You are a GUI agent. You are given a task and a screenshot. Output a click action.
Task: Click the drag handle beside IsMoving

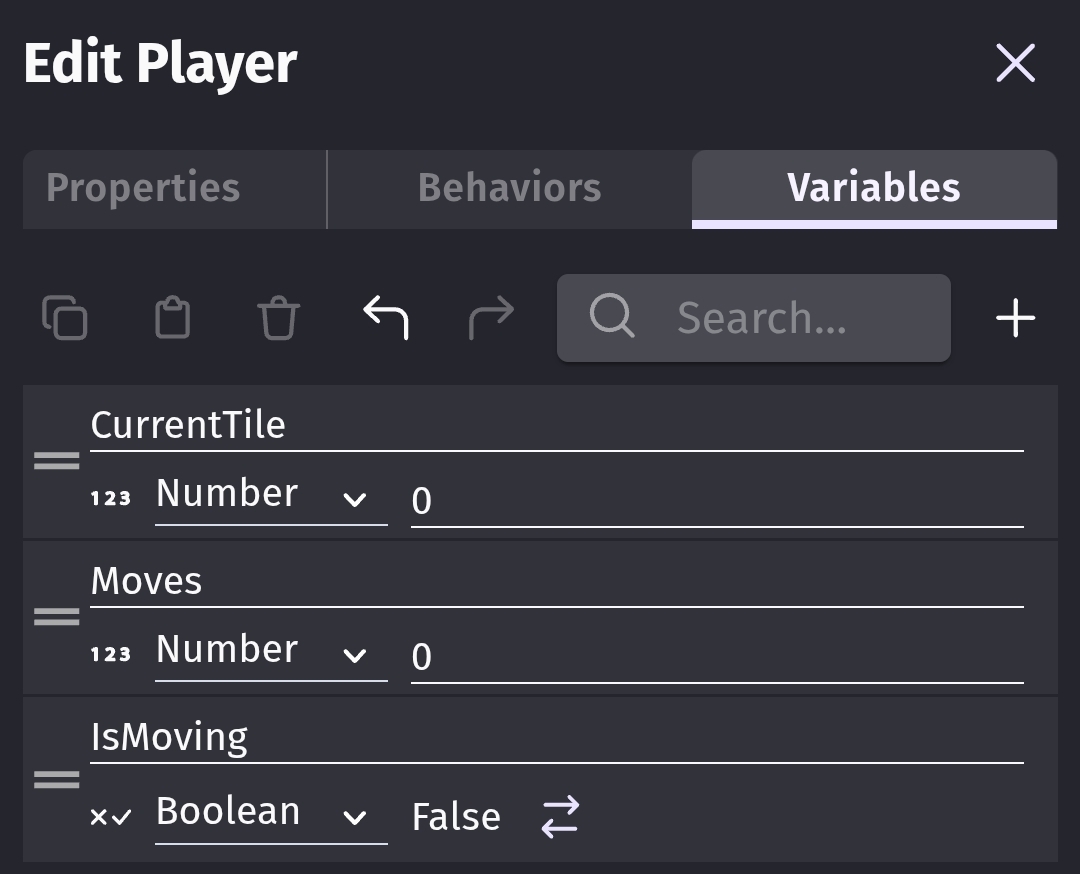tap(57, 780)
